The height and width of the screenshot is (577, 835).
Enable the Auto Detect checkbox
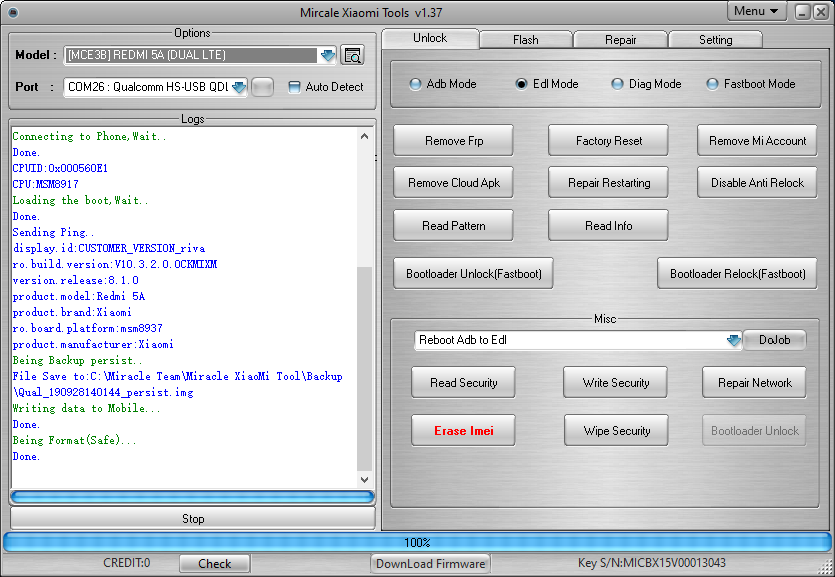pos(294,87)
